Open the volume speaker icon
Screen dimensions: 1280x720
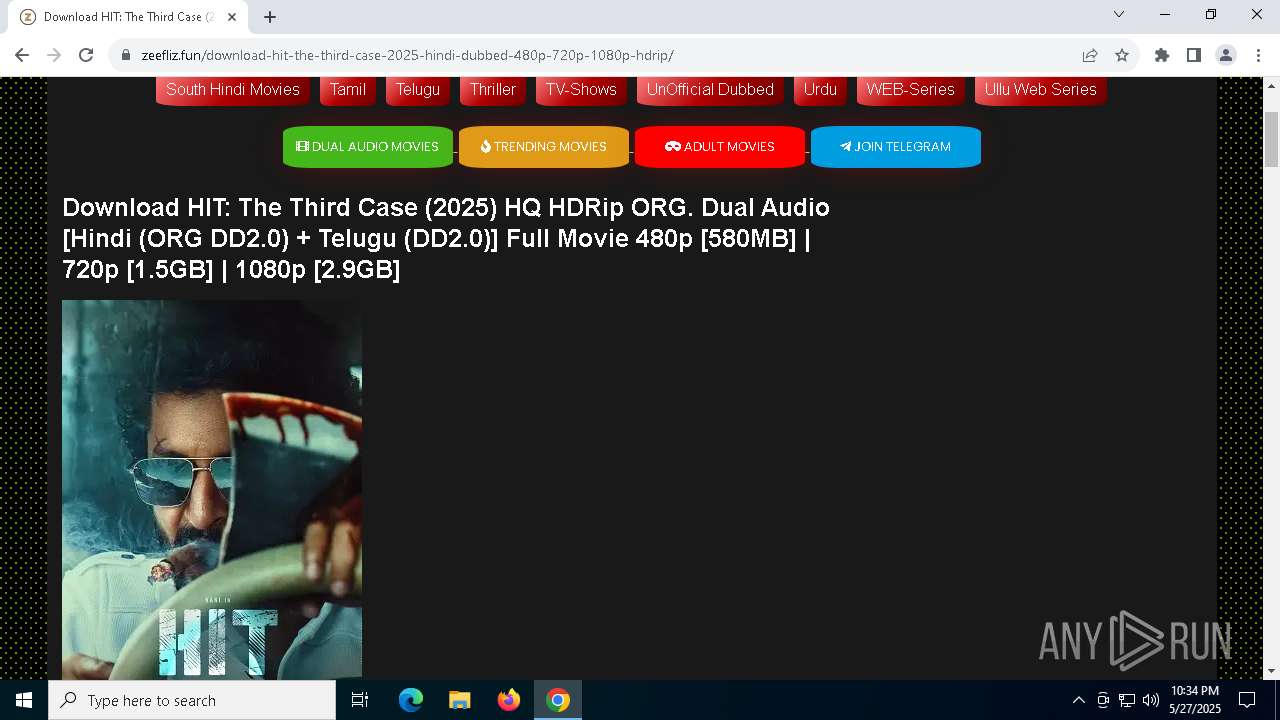pos(1151,700)
